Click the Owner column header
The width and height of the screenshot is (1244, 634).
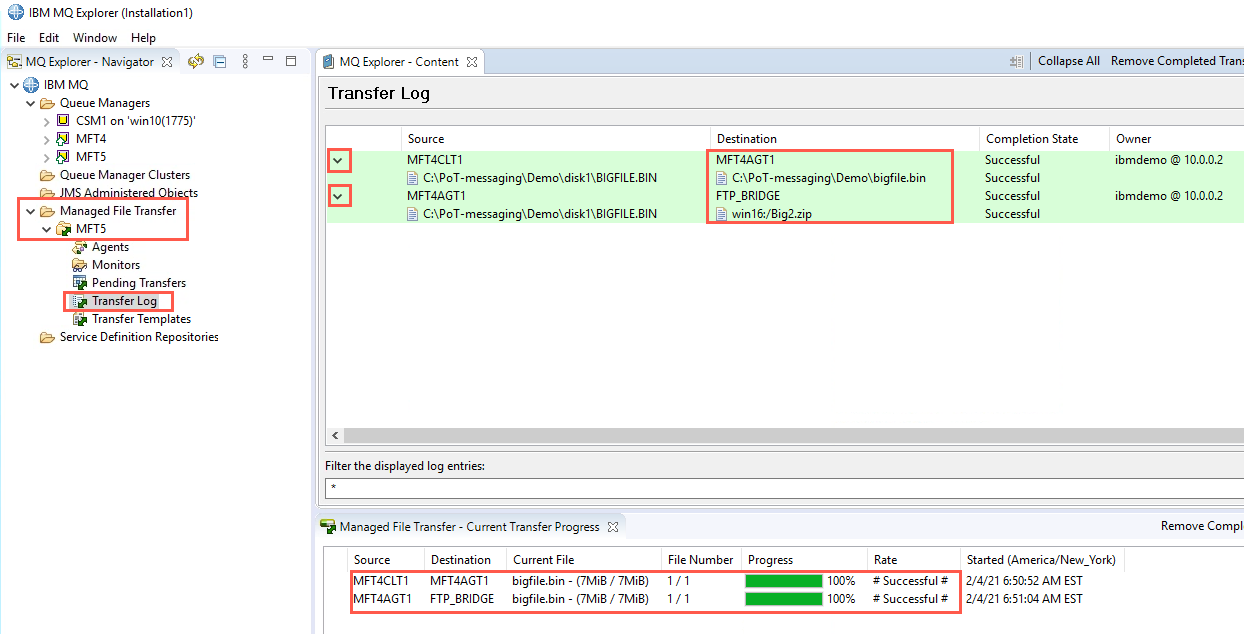1176,139
